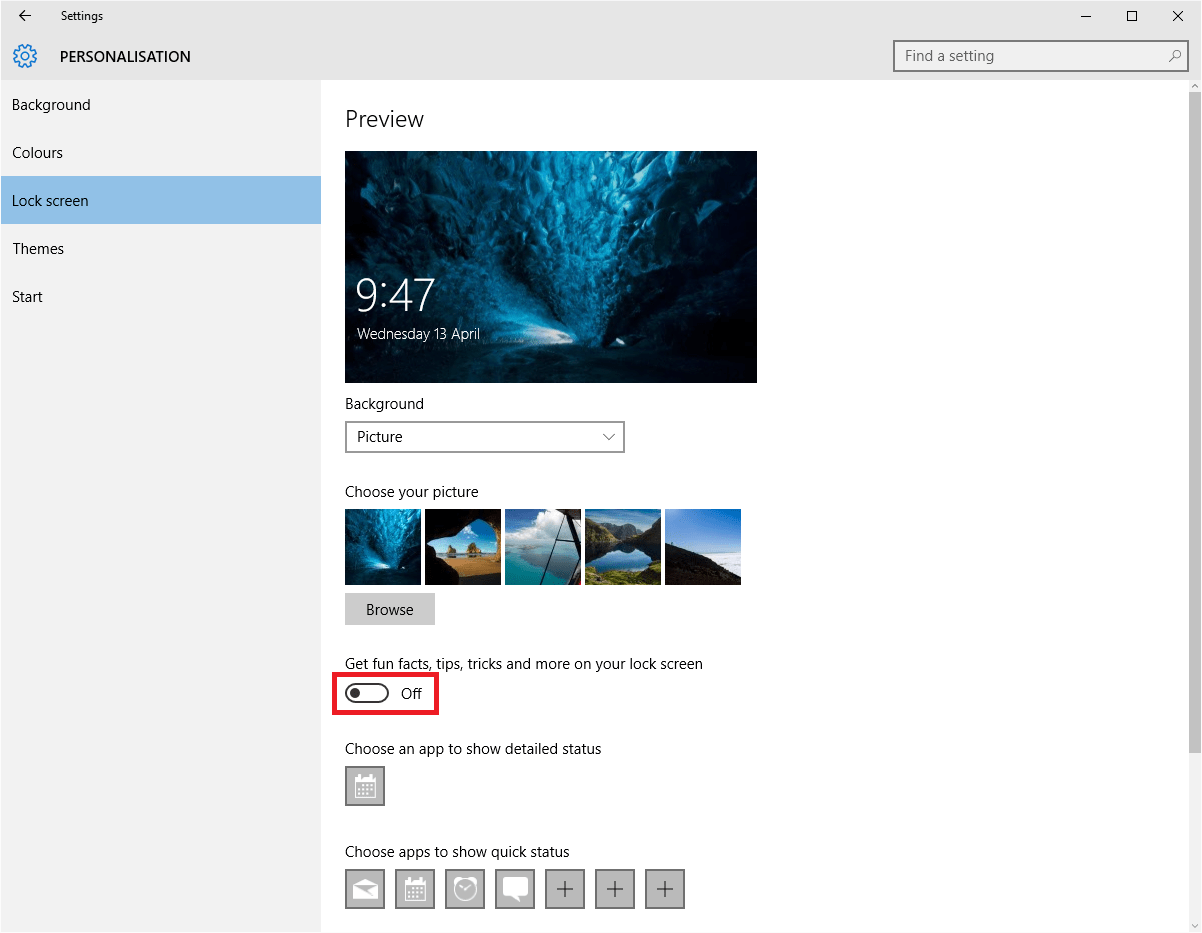Click the Personalisation gear icon
1202x933 pixels.
(x=25, y=56)
